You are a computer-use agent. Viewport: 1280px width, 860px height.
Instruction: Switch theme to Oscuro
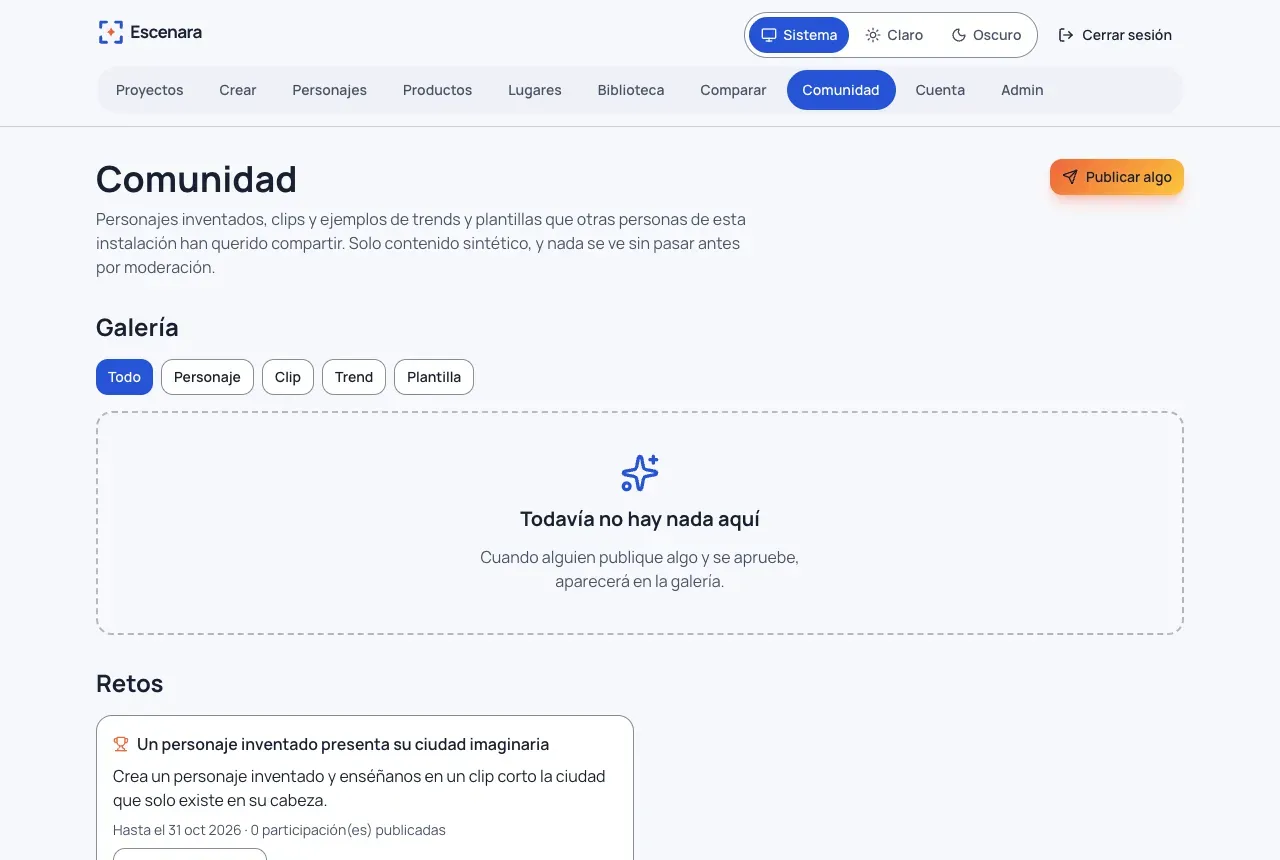tap(986, 35)
